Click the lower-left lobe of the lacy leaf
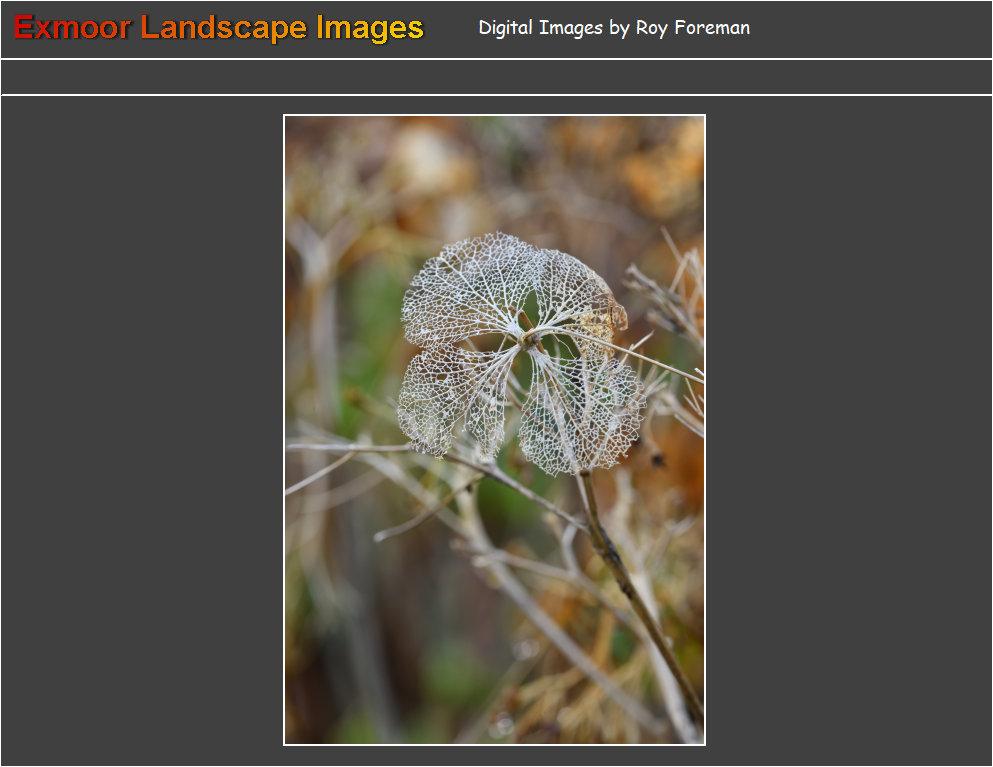993x767 pixels. click(450, 400)
